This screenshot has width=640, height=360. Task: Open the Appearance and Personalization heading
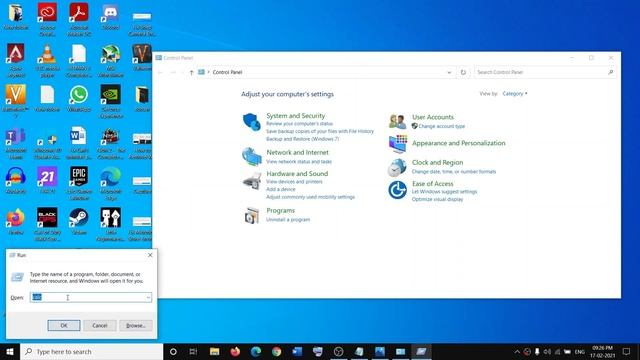pyautogui.click(x=458, y=143)
